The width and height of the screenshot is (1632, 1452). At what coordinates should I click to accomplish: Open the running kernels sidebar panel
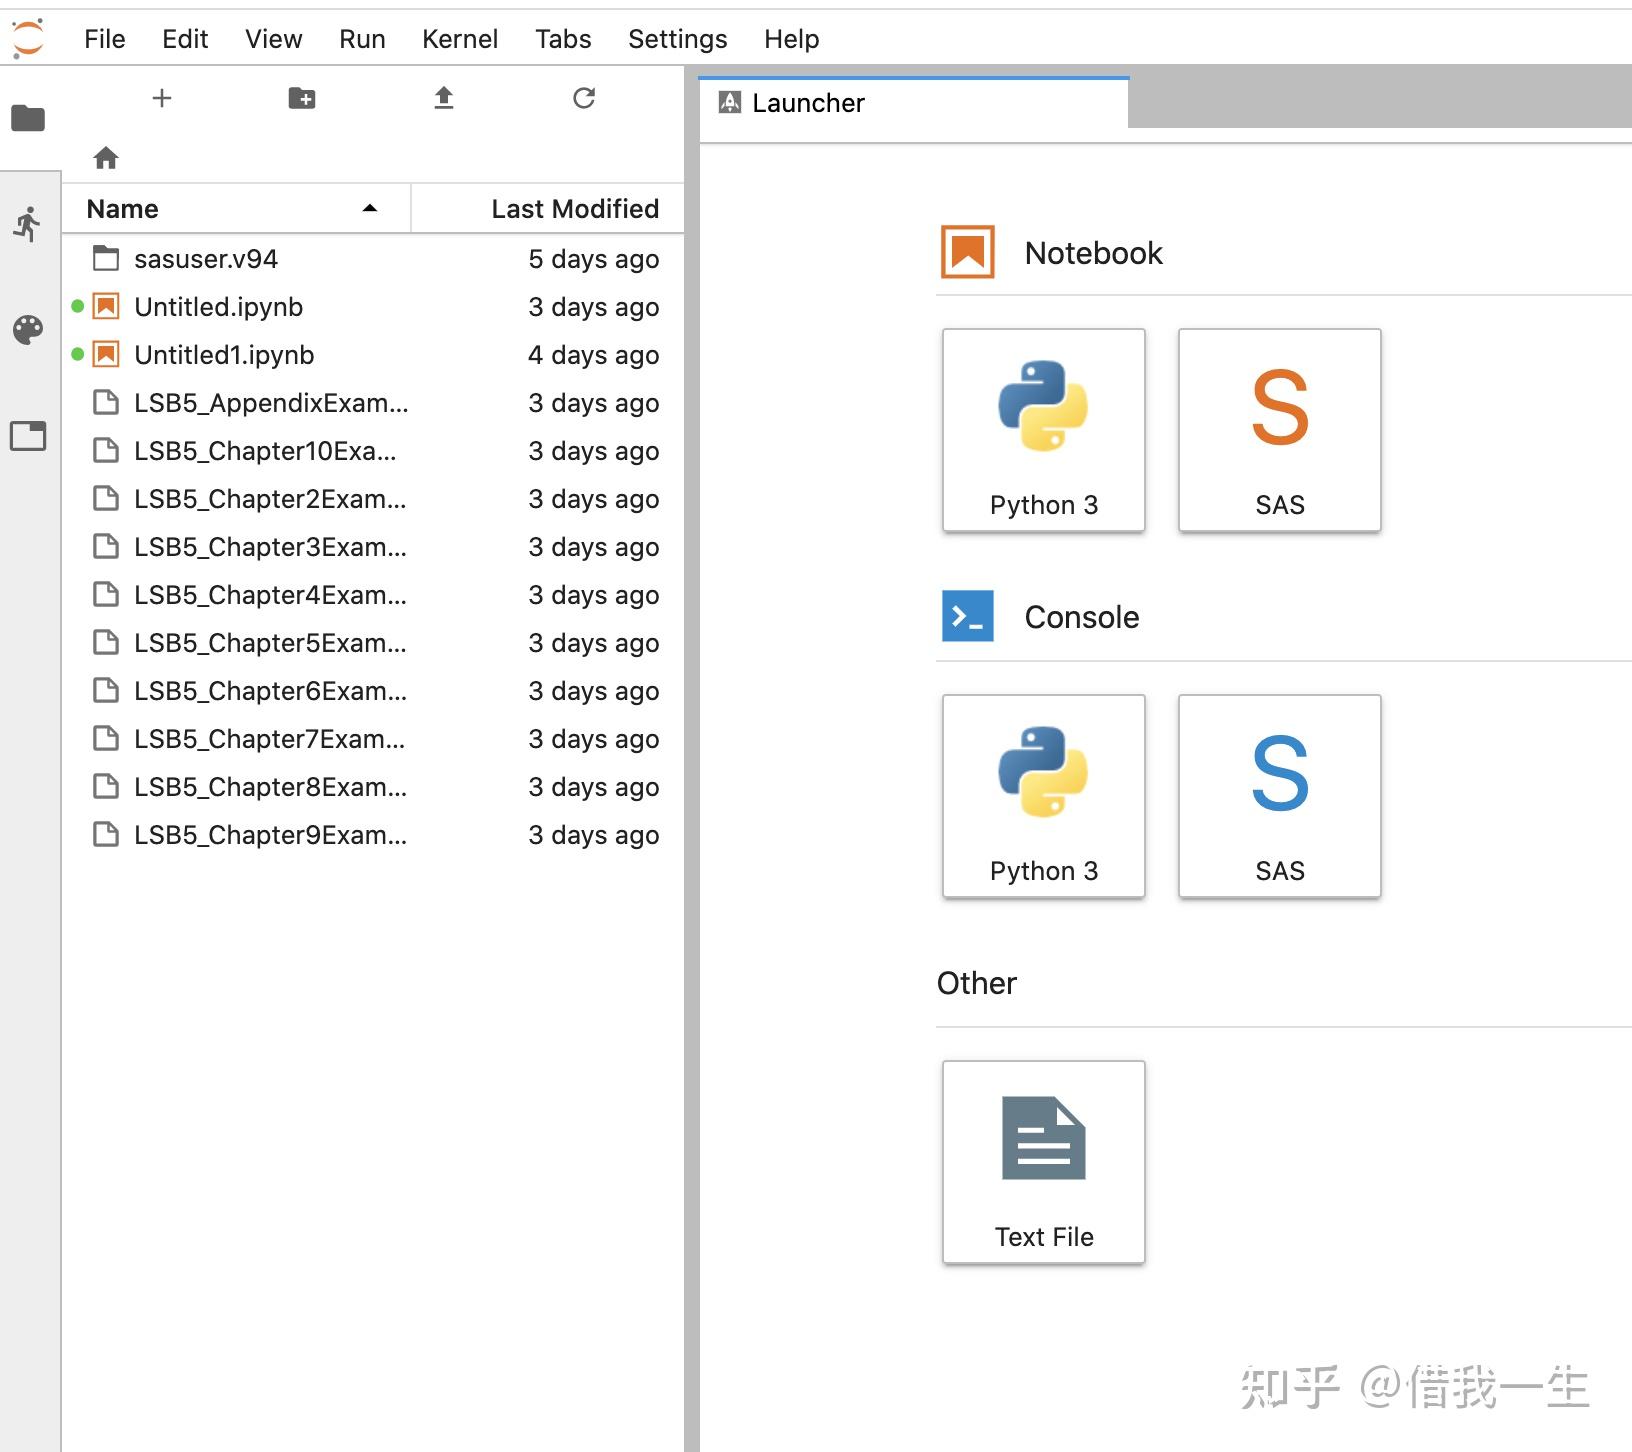[28, 223]
